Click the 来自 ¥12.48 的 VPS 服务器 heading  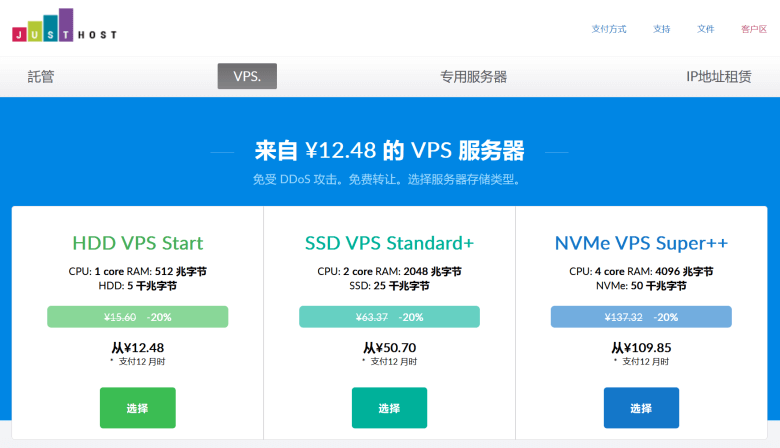[x=390, y=151]
